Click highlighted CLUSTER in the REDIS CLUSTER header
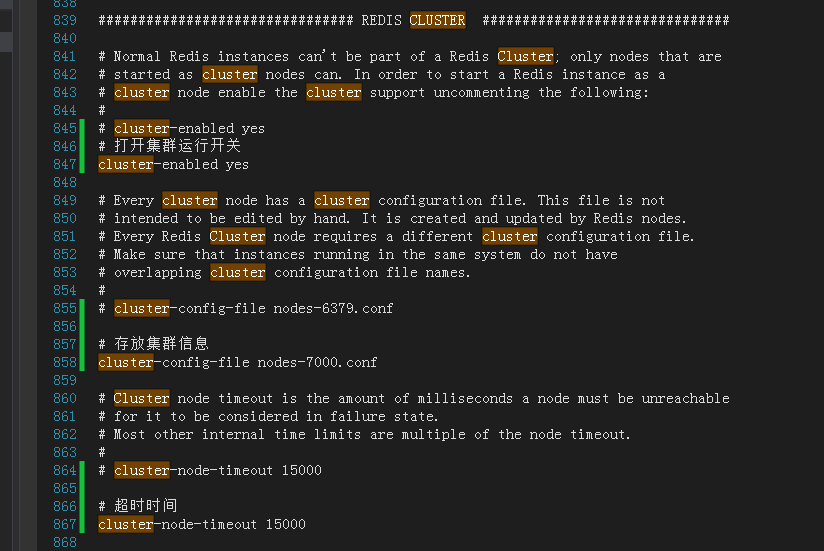 [x=437, y=20]
